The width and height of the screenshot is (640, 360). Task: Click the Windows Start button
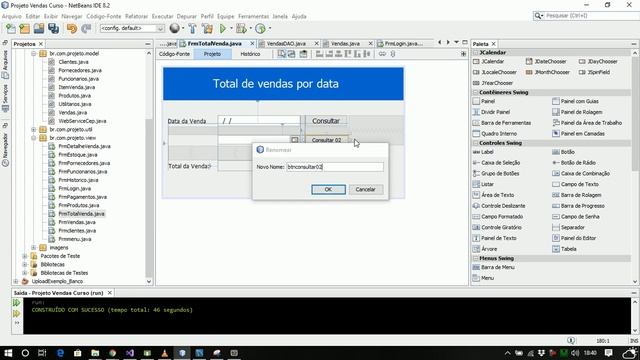pyautogui.click(x=8, y=353)
